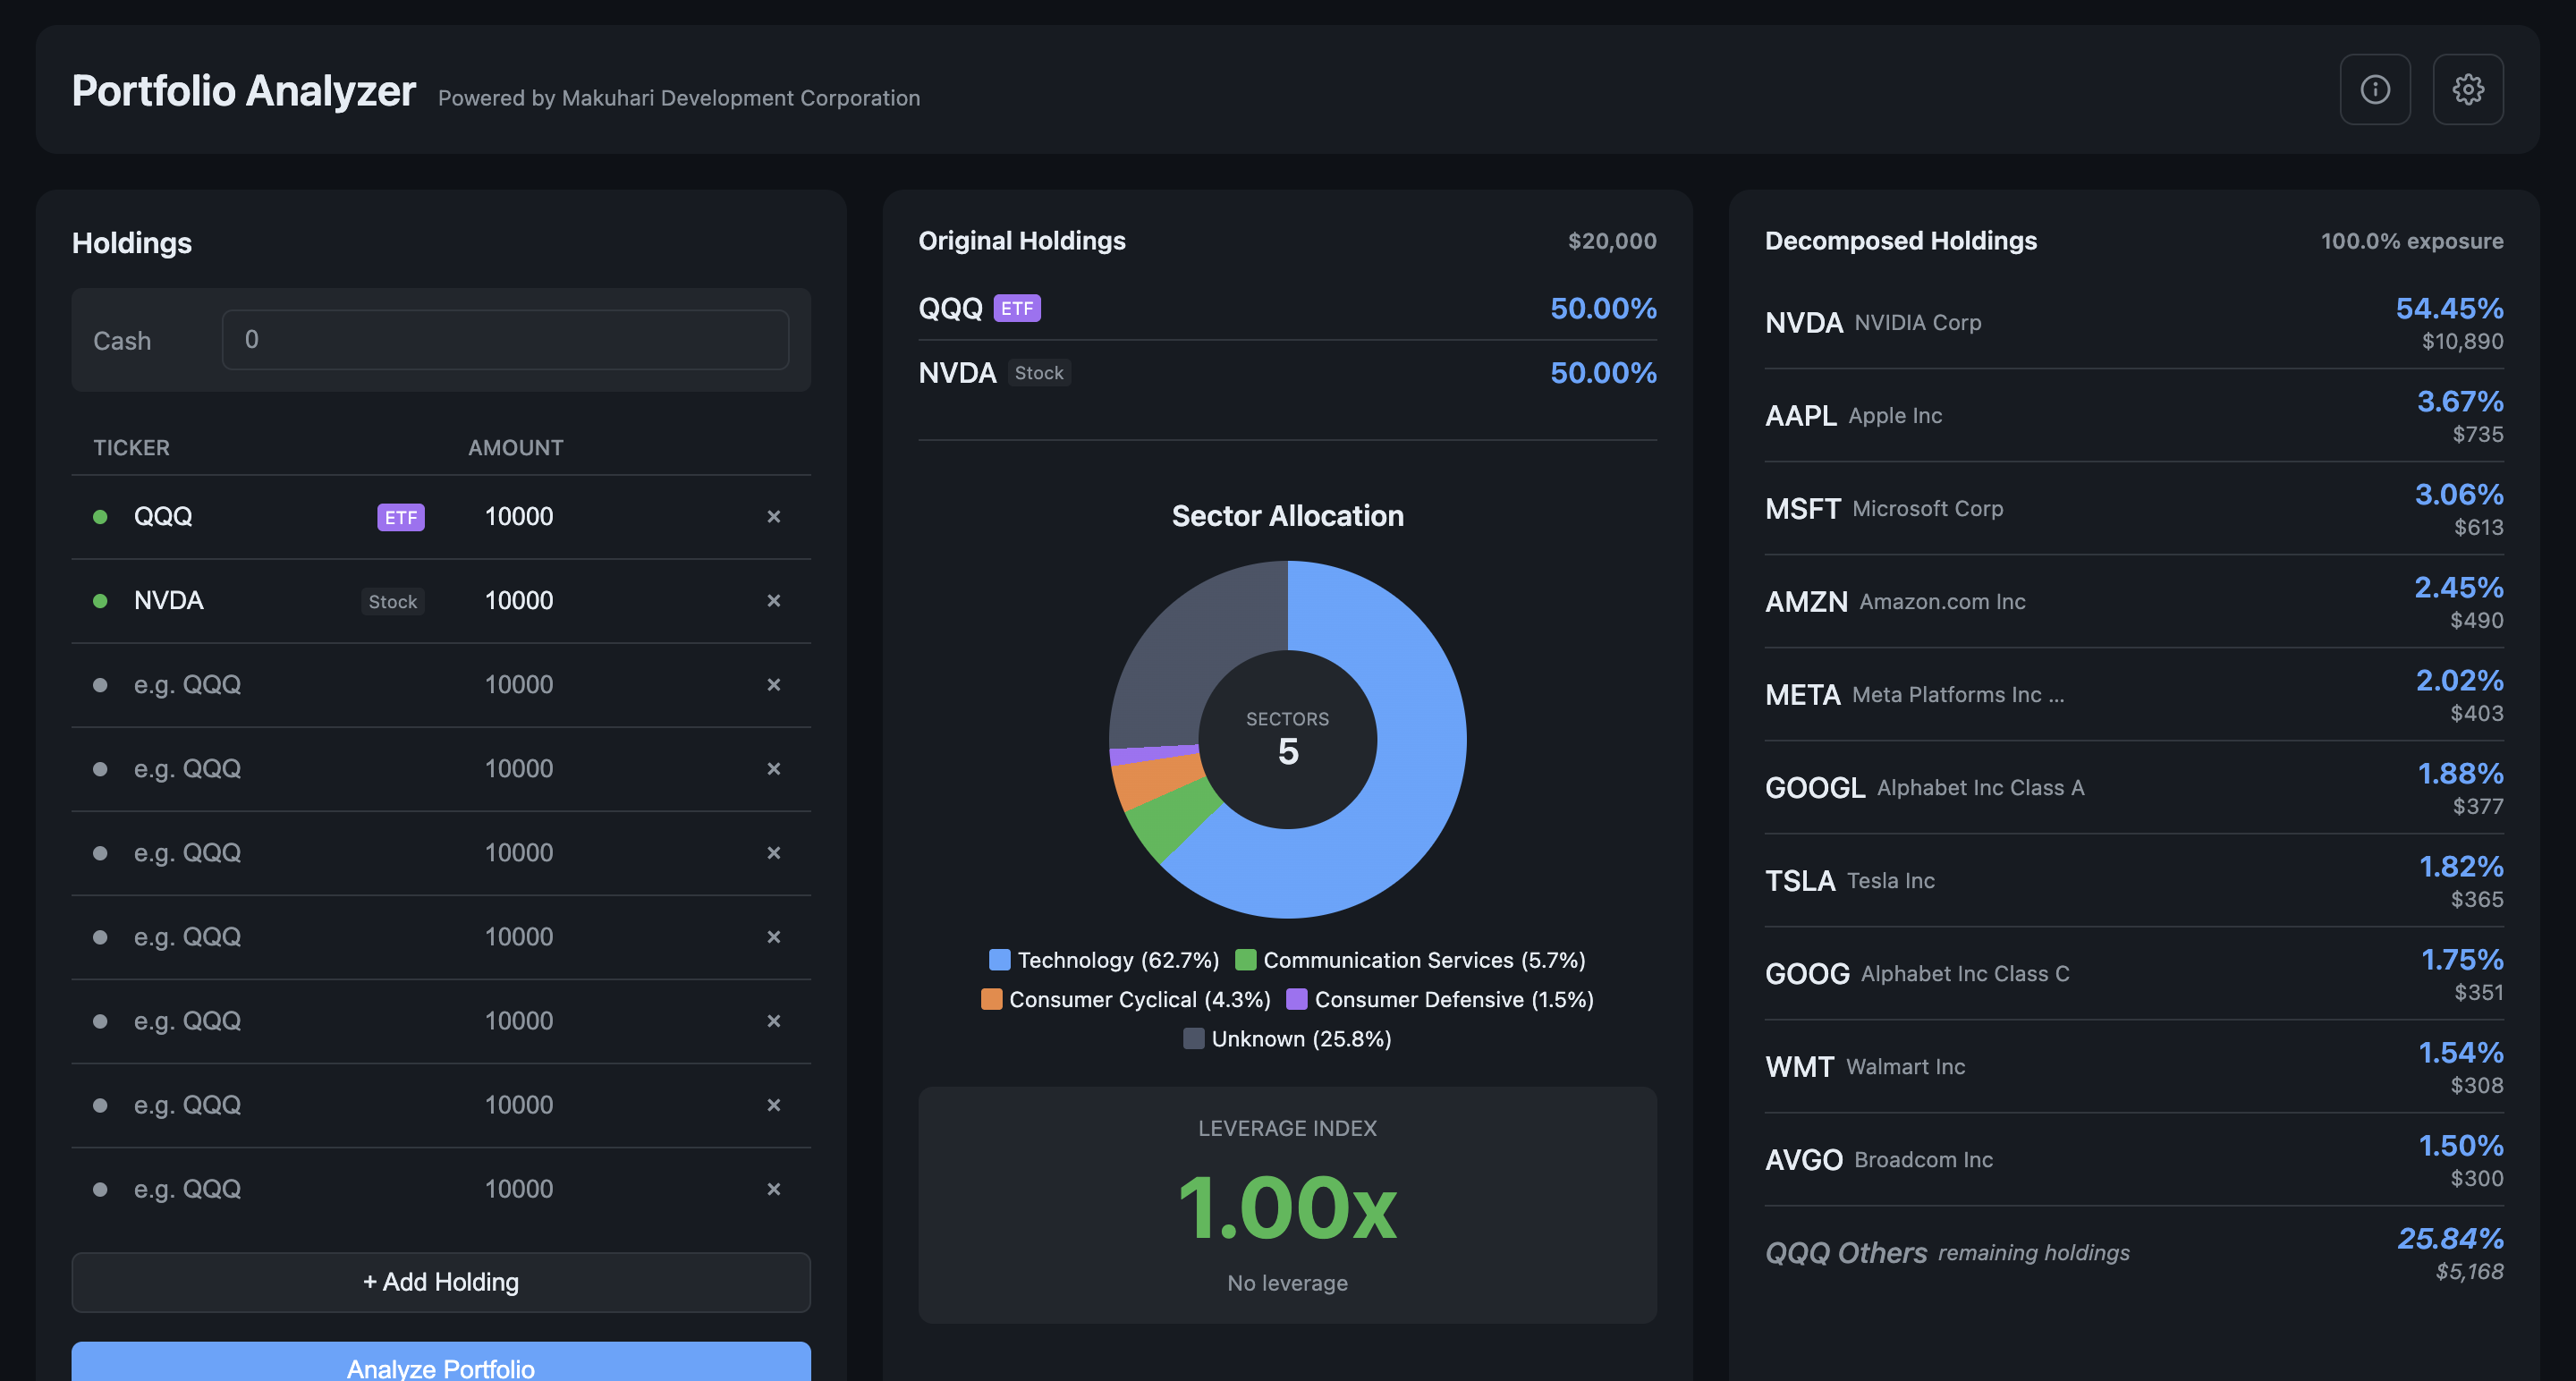
Task: Delete the first empty holding row
Action: 773,685
